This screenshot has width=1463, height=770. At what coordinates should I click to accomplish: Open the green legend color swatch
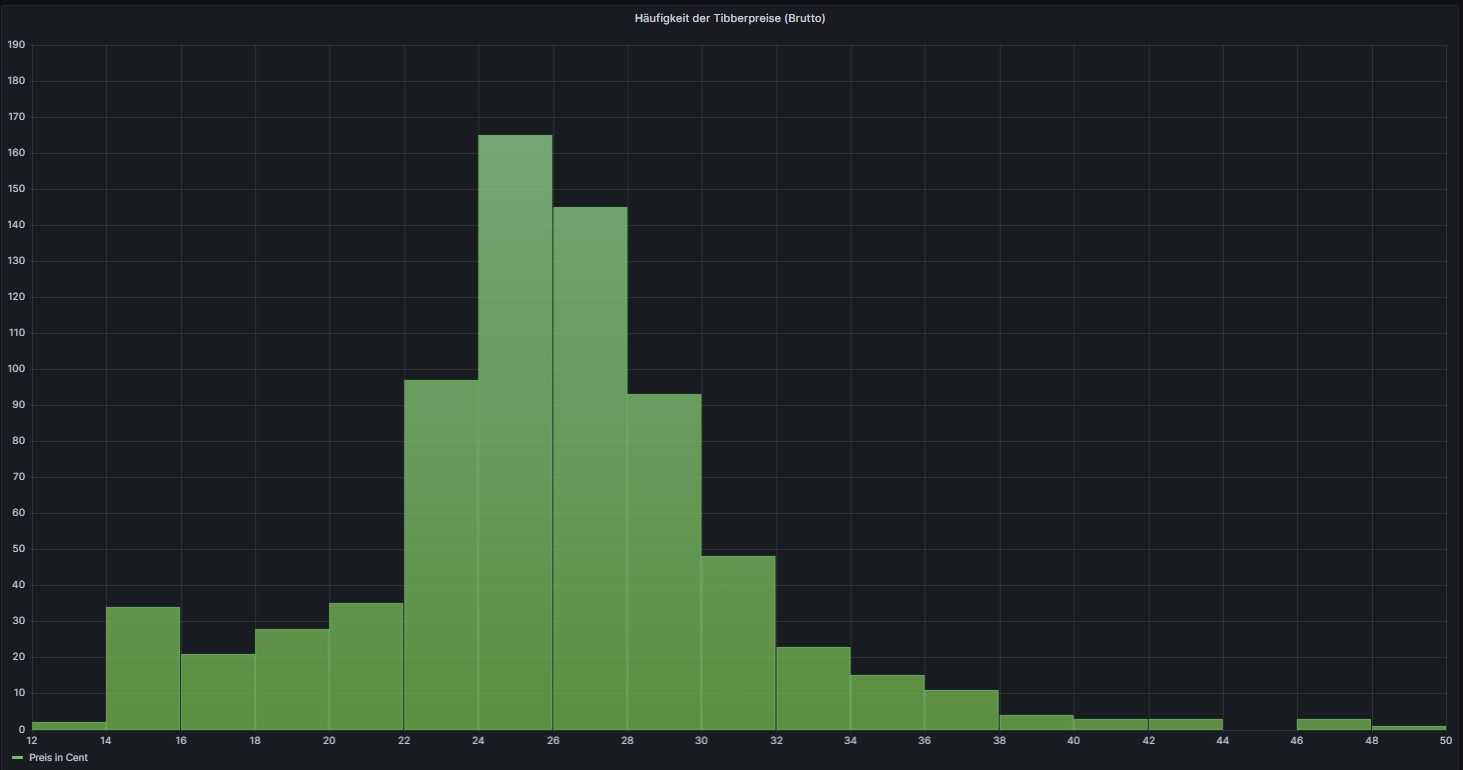point(17,758)
